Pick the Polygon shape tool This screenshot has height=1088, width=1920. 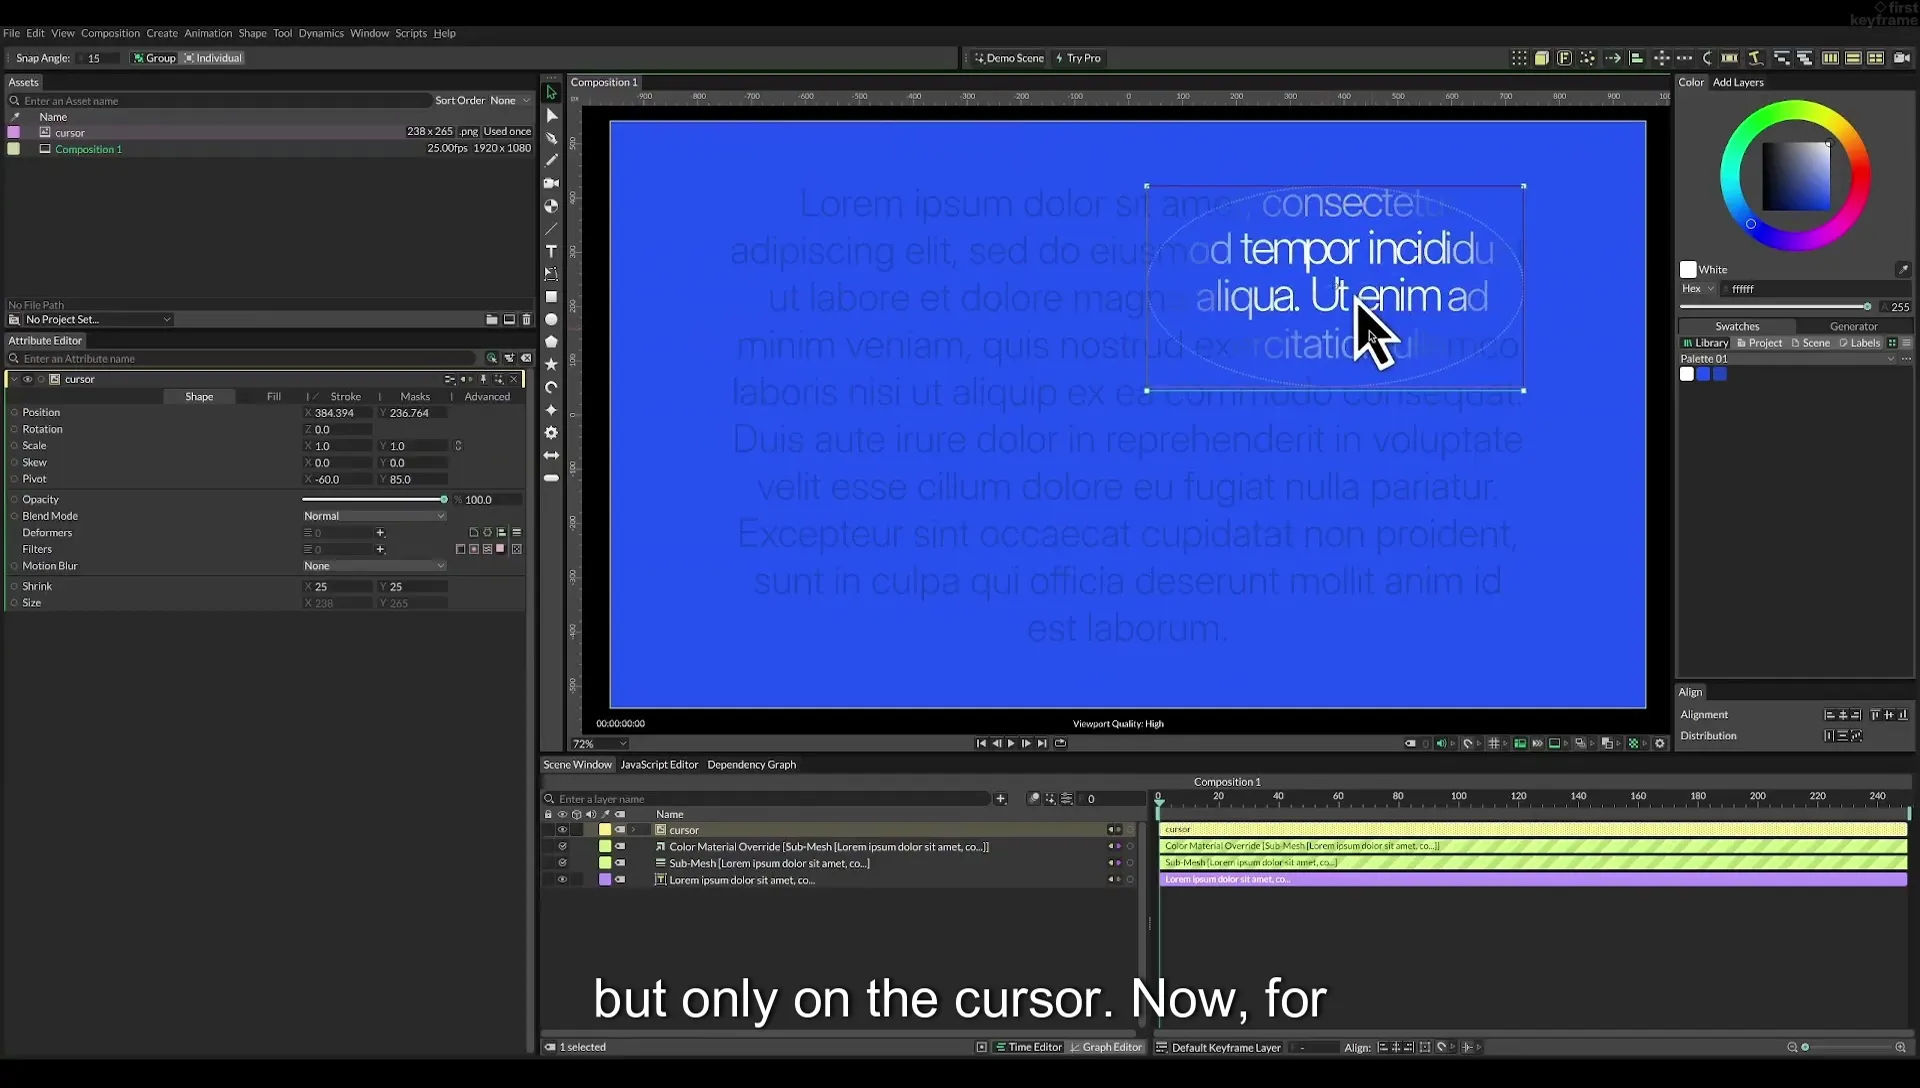(551, 342)
